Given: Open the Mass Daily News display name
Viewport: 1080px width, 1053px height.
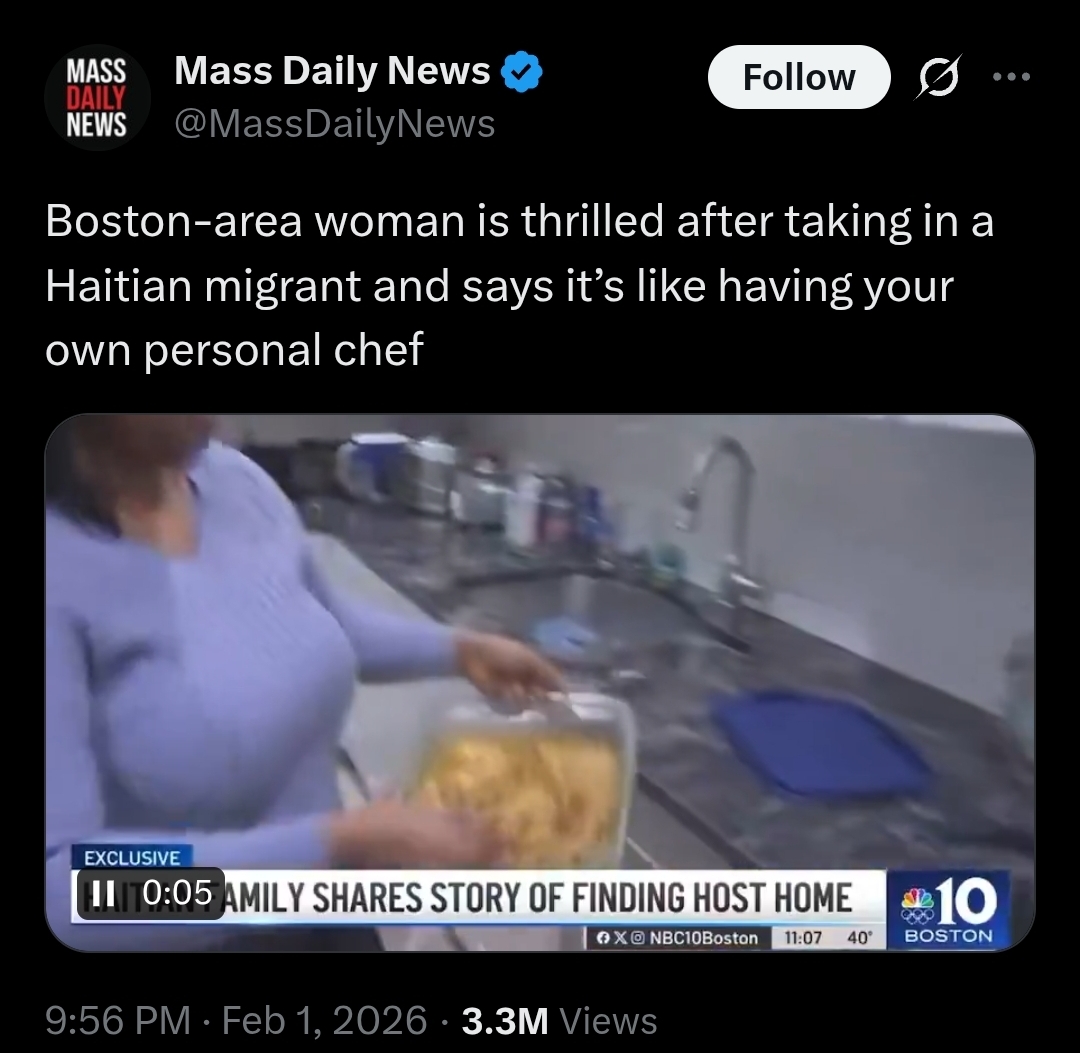Looking at the screenshot, I should pyautogui.click(x=332, y=71).
